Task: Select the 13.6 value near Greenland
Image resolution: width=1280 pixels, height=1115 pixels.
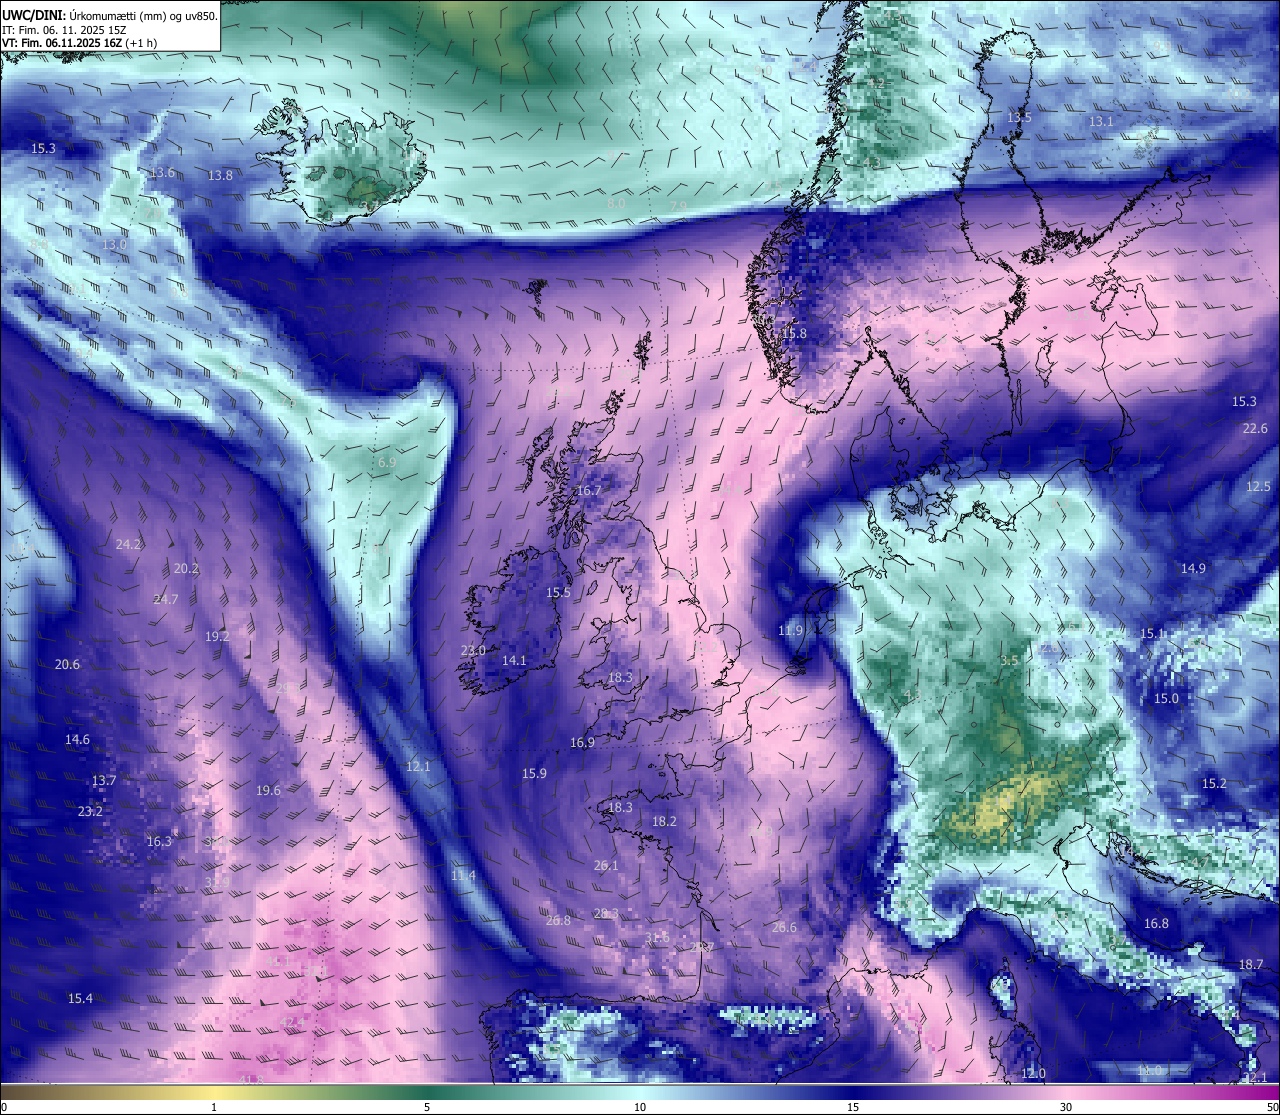Action: [162, 173]
